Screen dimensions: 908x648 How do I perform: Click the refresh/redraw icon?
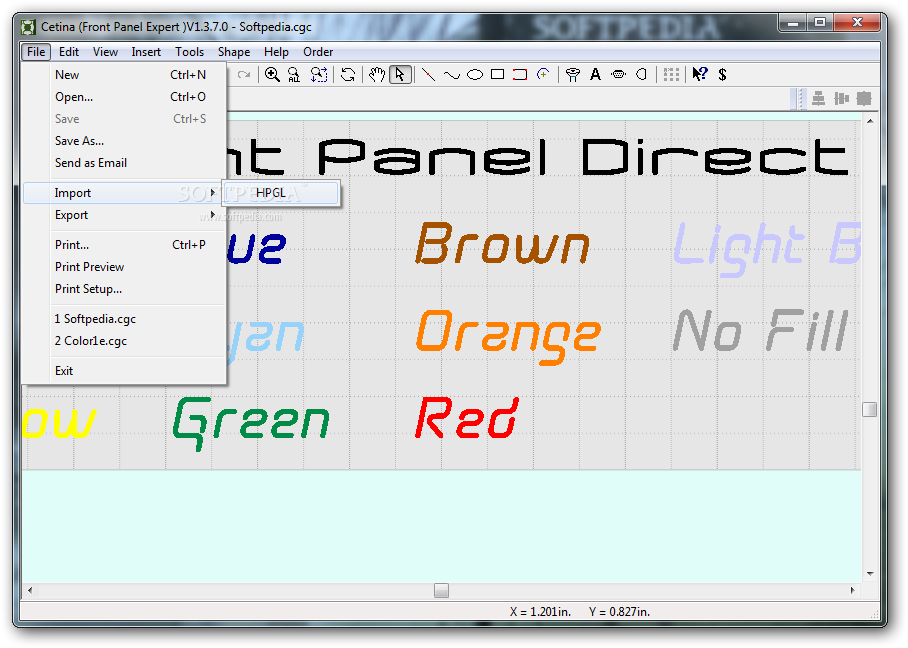[347, 74]
